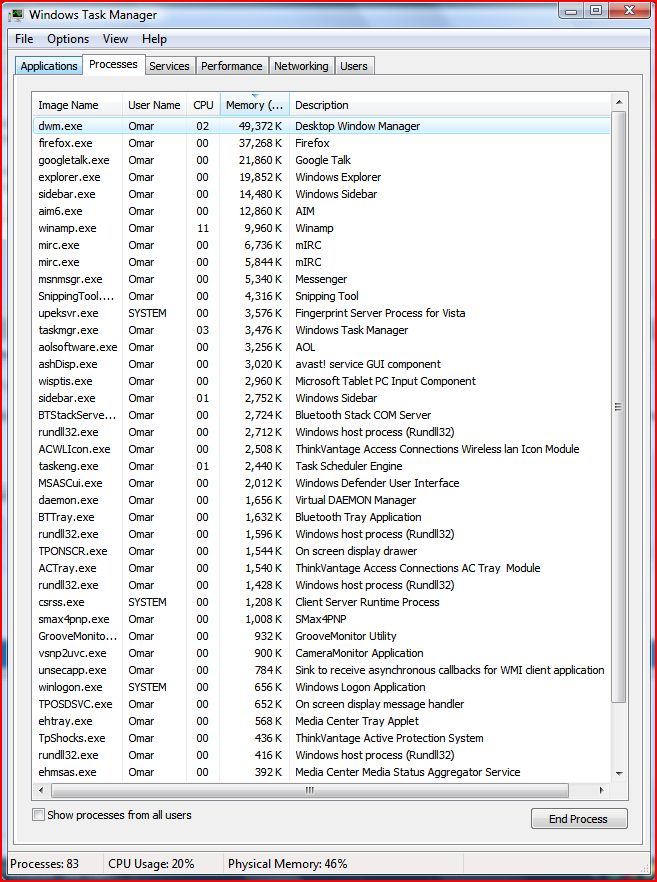Click the horizontal scrollbar thumb
Image resolution: width=657 pixels, height=882 pixels.
coord(310,790)
